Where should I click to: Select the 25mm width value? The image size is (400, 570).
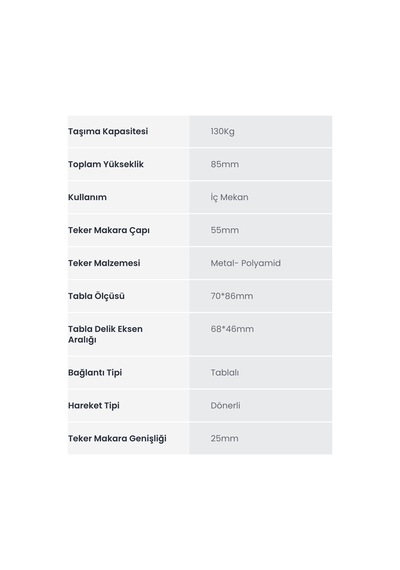coord(224,438)
